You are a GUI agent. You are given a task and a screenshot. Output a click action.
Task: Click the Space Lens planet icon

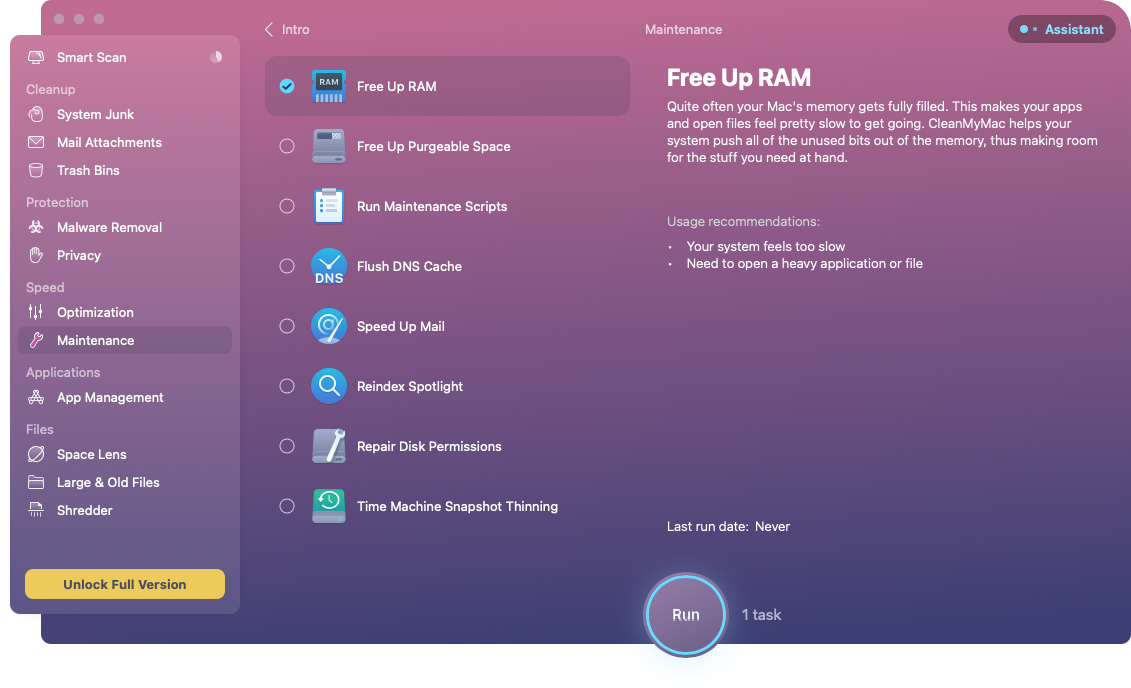(35, 454)
